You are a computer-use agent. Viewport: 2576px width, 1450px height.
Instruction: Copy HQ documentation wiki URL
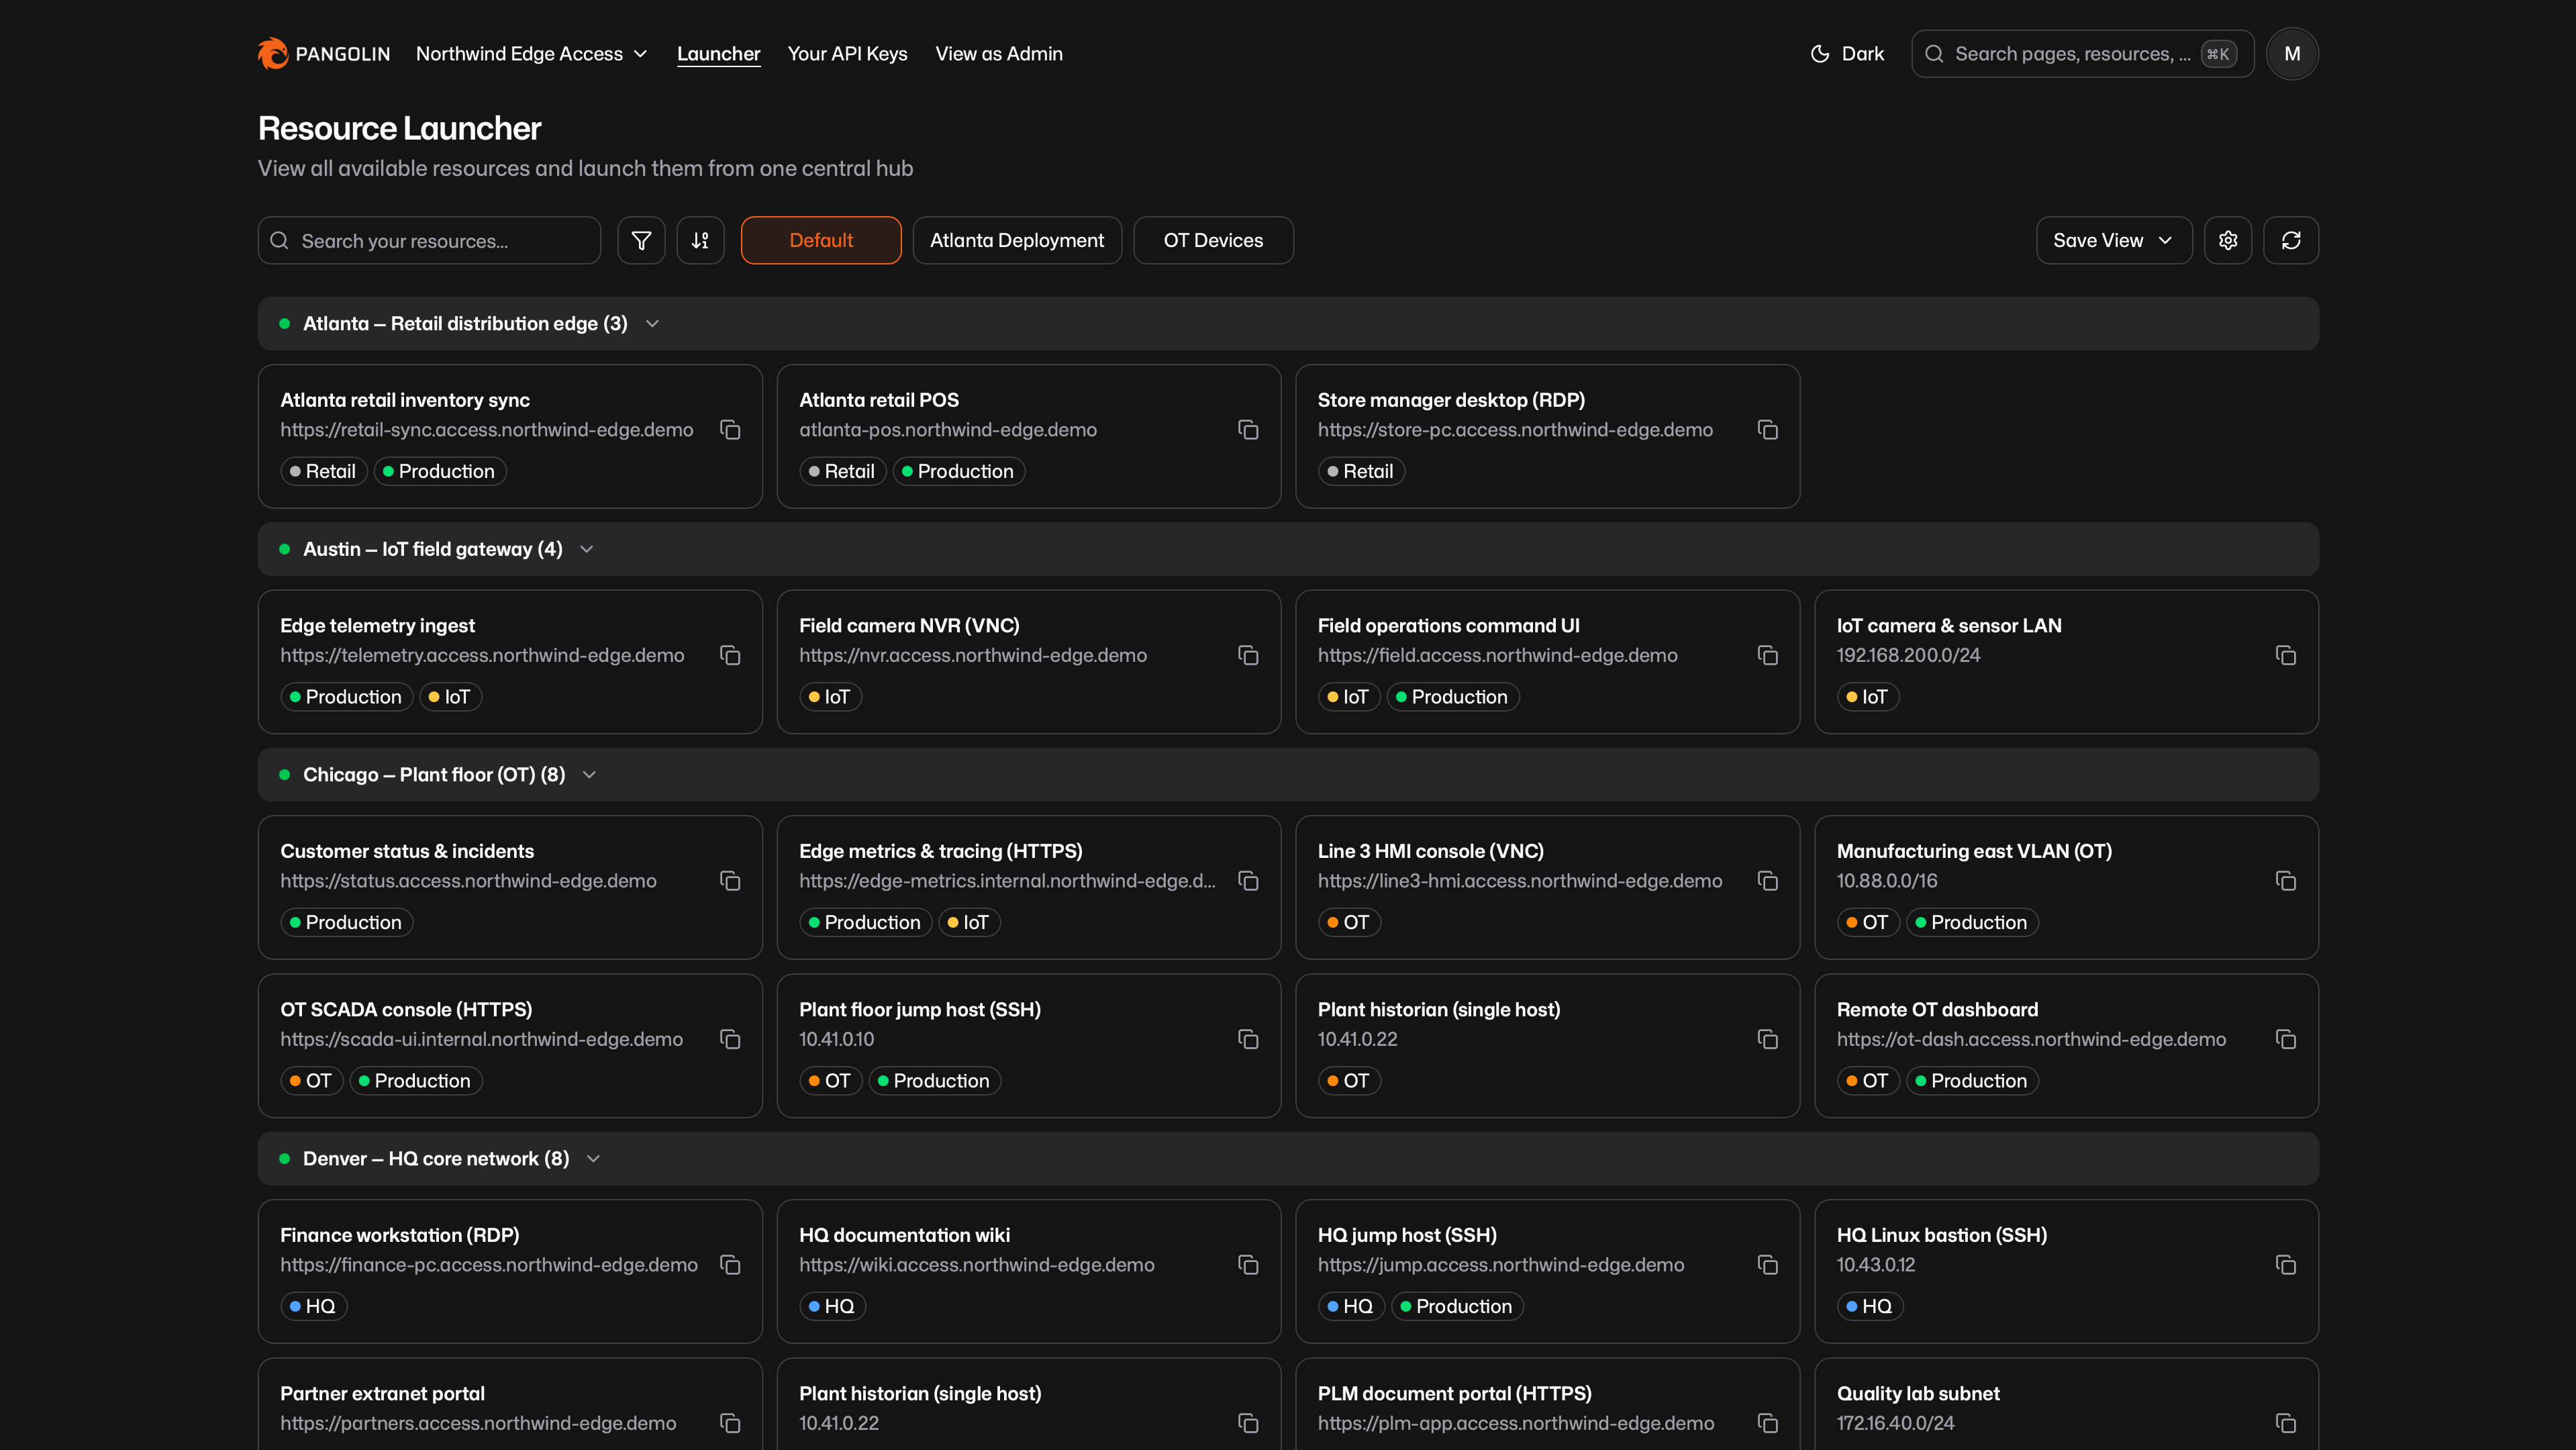[x=1248, y=1265]
